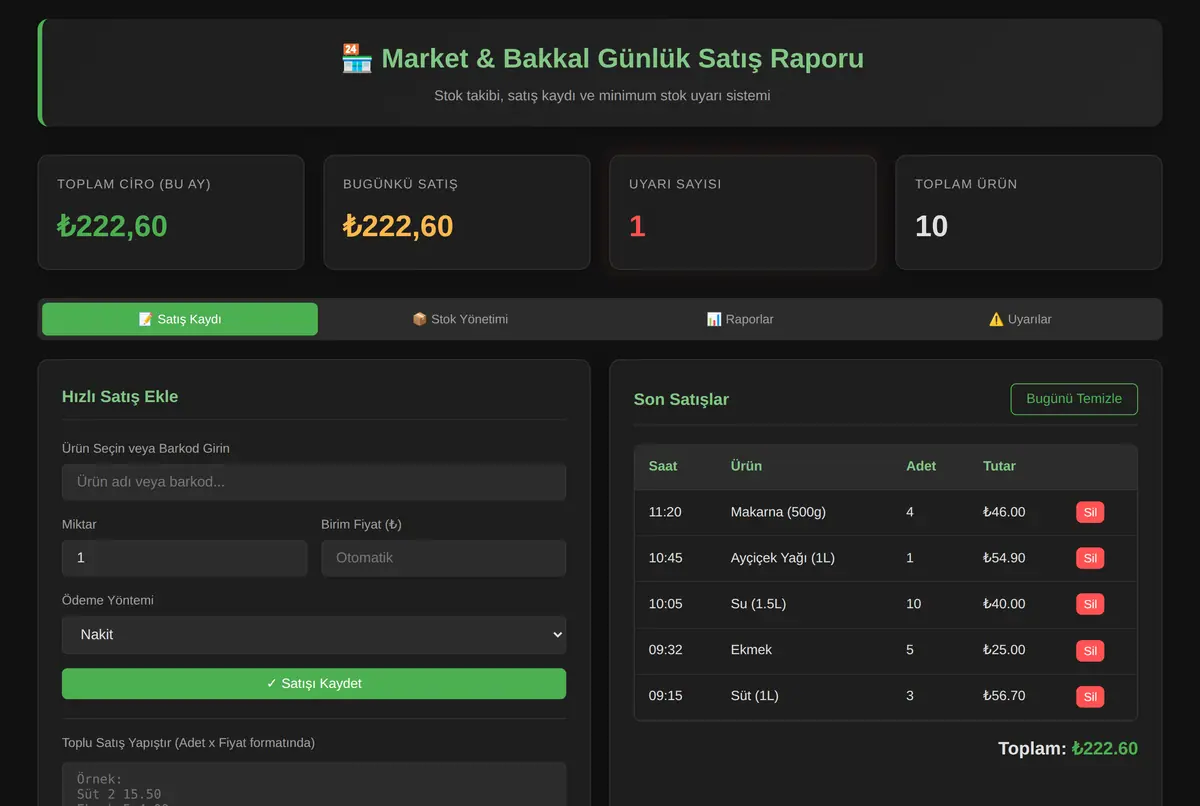Image resolution: width=1200 pixels, height=806 pixels.
Task: Remove the Su (1.5L) sale entry
Action: coord(1090,605)
